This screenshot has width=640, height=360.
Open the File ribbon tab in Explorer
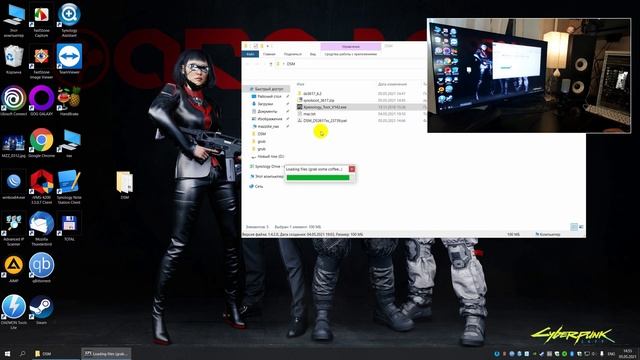pos(250,54)
